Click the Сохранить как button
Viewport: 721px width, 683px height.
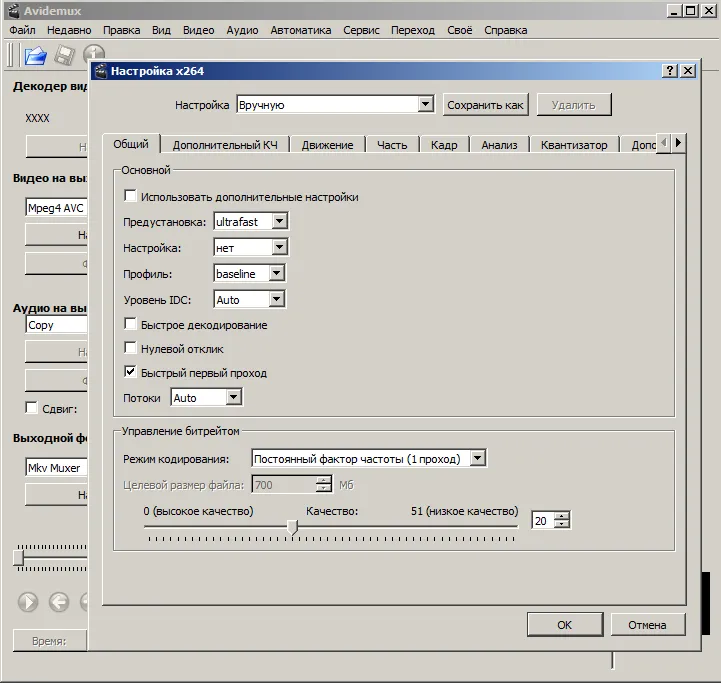tap(486, 105)
